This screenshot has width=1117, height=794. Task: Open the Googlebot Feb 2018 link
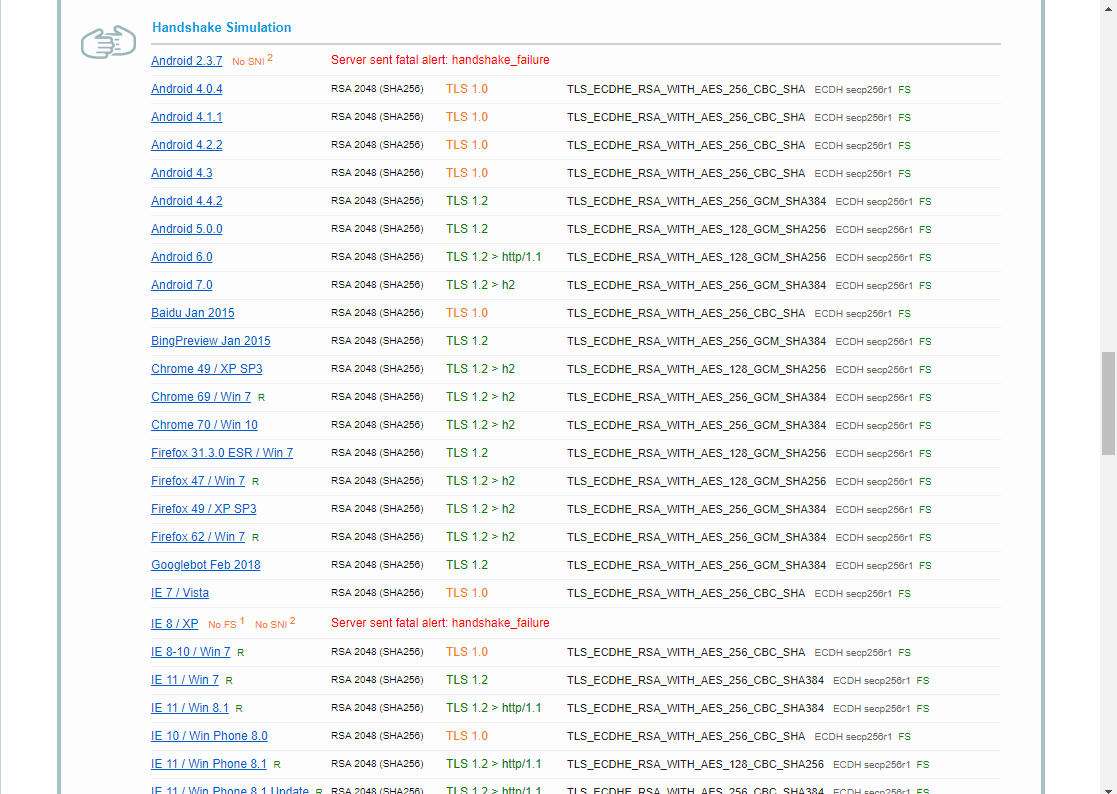206,565
